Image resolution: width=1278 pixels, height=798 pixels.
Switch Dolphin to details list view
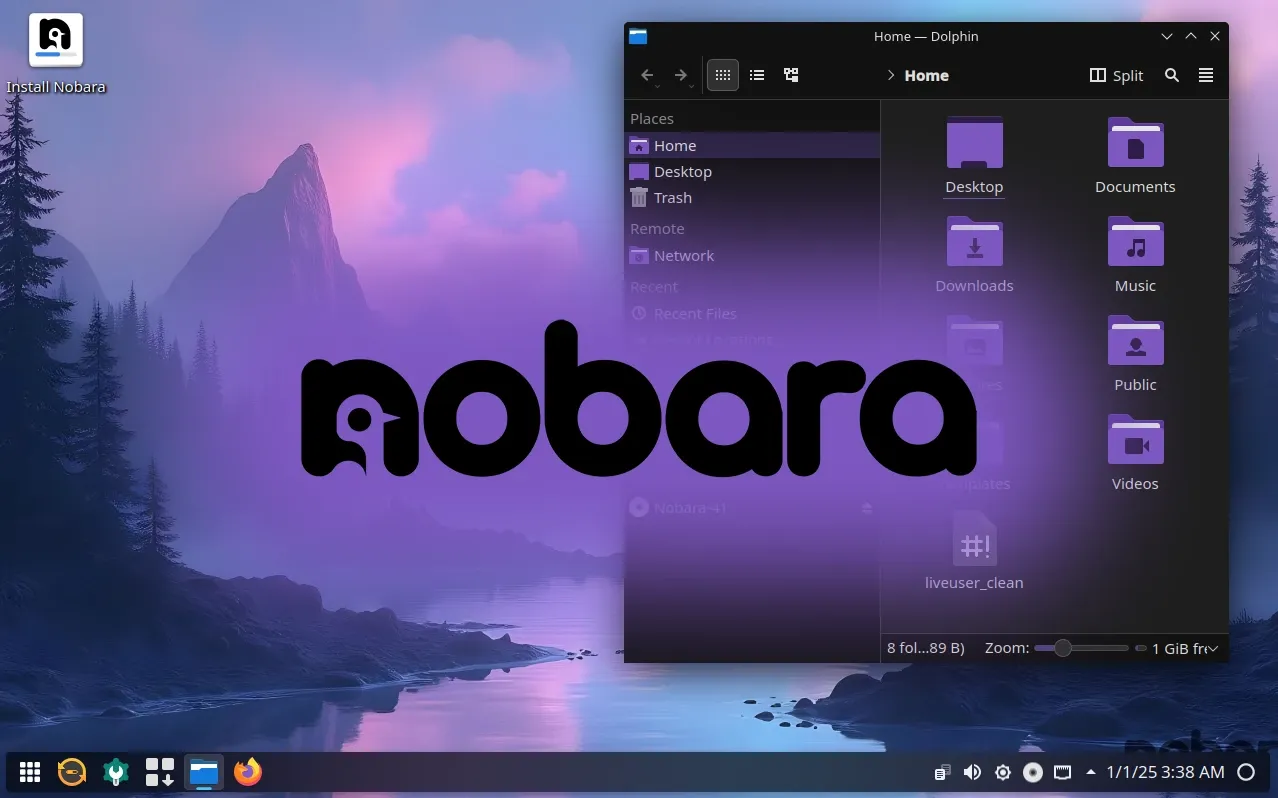[x=757, y=75]
